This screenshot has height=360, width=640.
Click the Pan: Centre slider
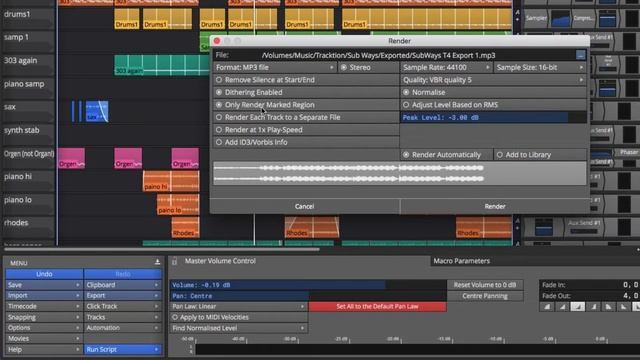[x=308, y=296]
